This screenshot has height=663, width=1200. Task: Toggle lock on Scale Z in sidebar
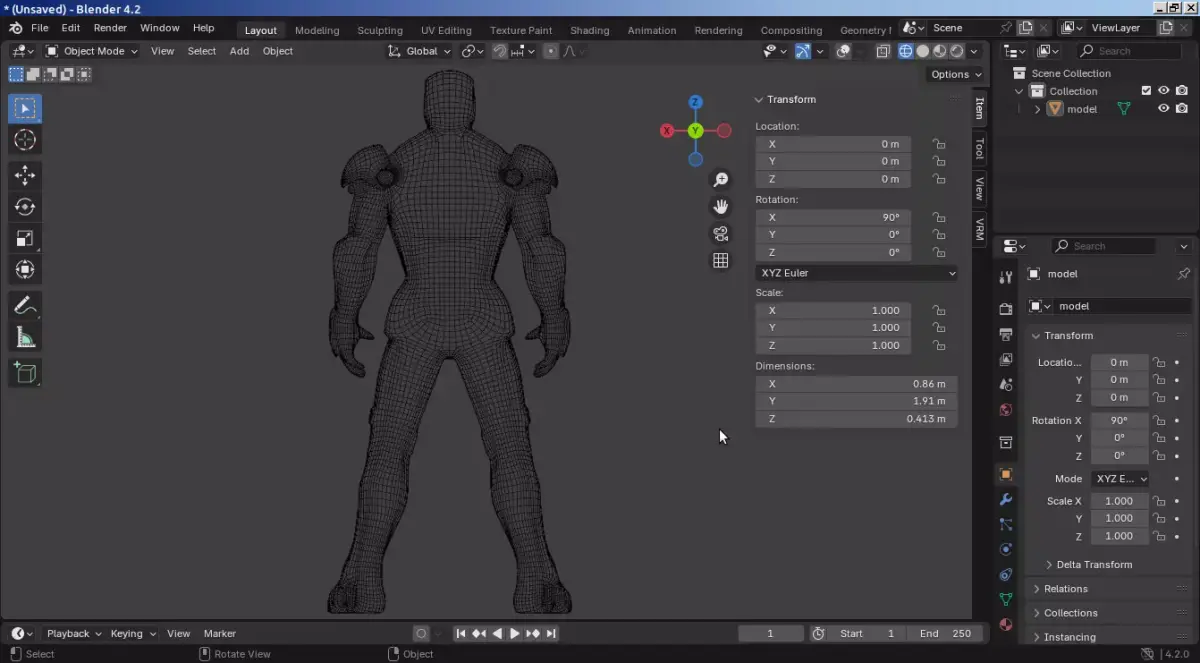(x=938, y=345)
